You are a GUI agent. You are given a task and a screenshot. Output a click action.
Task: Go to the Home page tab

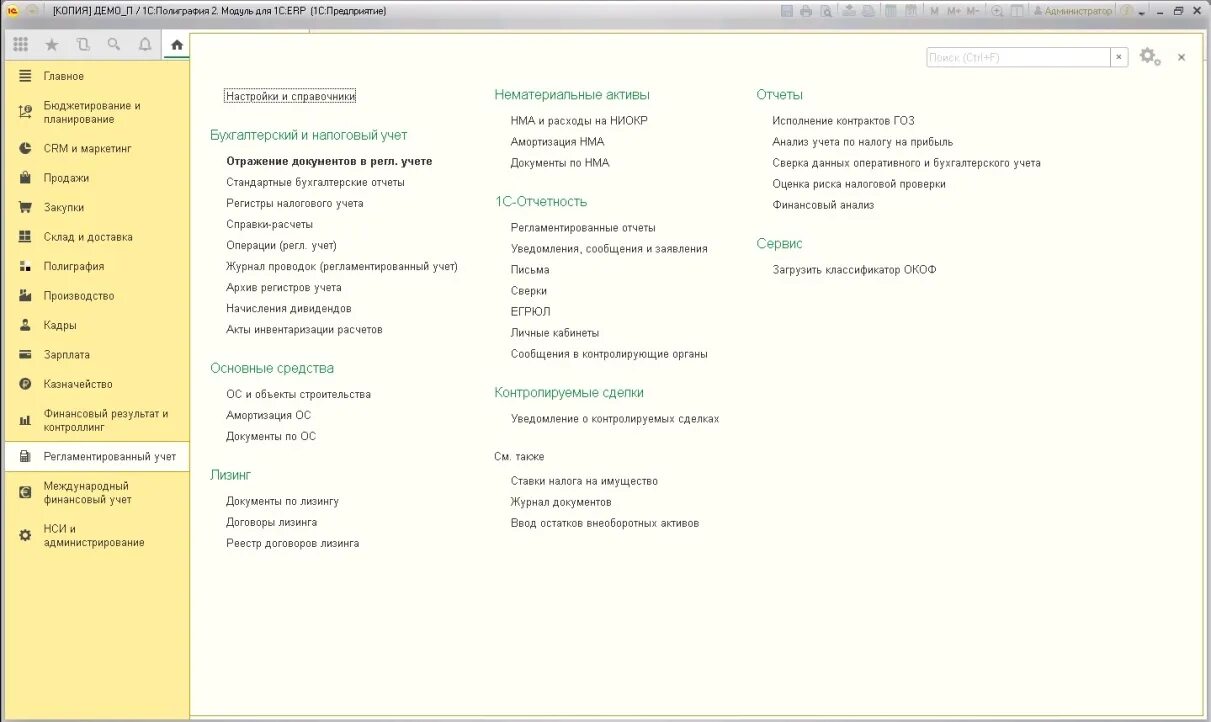(x=177, y=45)
